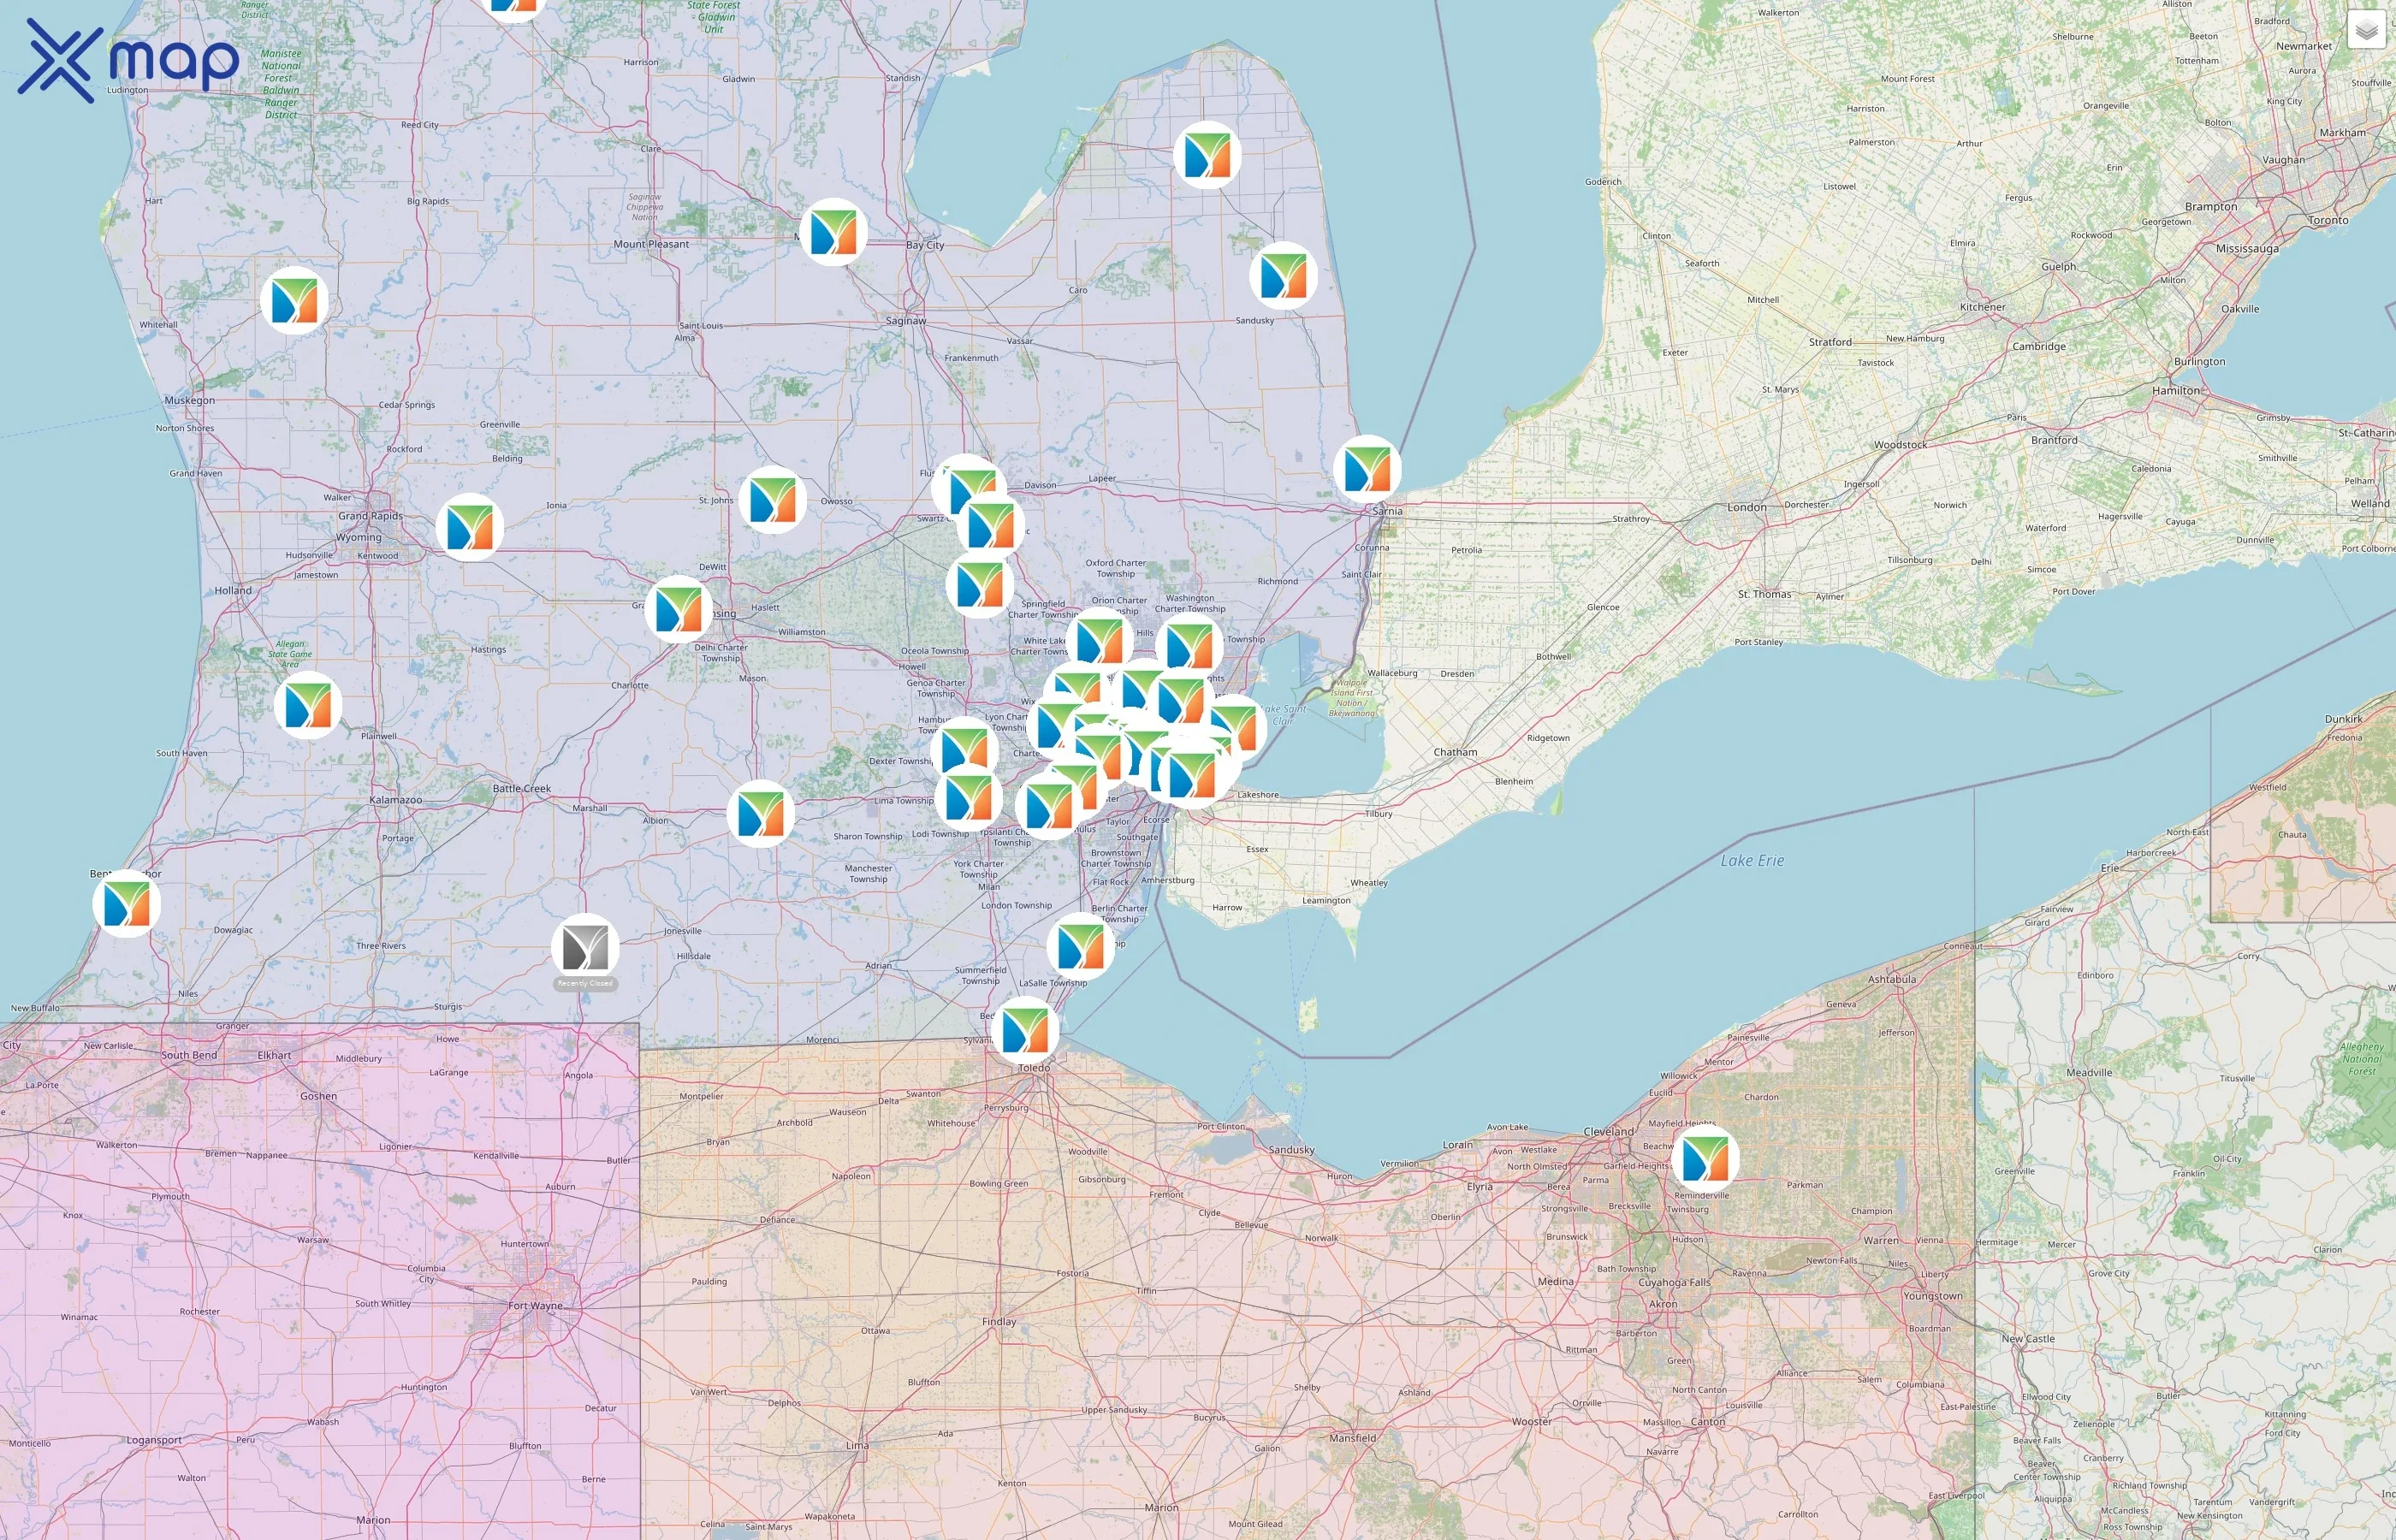Open the marker above Ypsilanti Charter Township
Viewport: 2396px width, 1540px height.
[1049, 805]
